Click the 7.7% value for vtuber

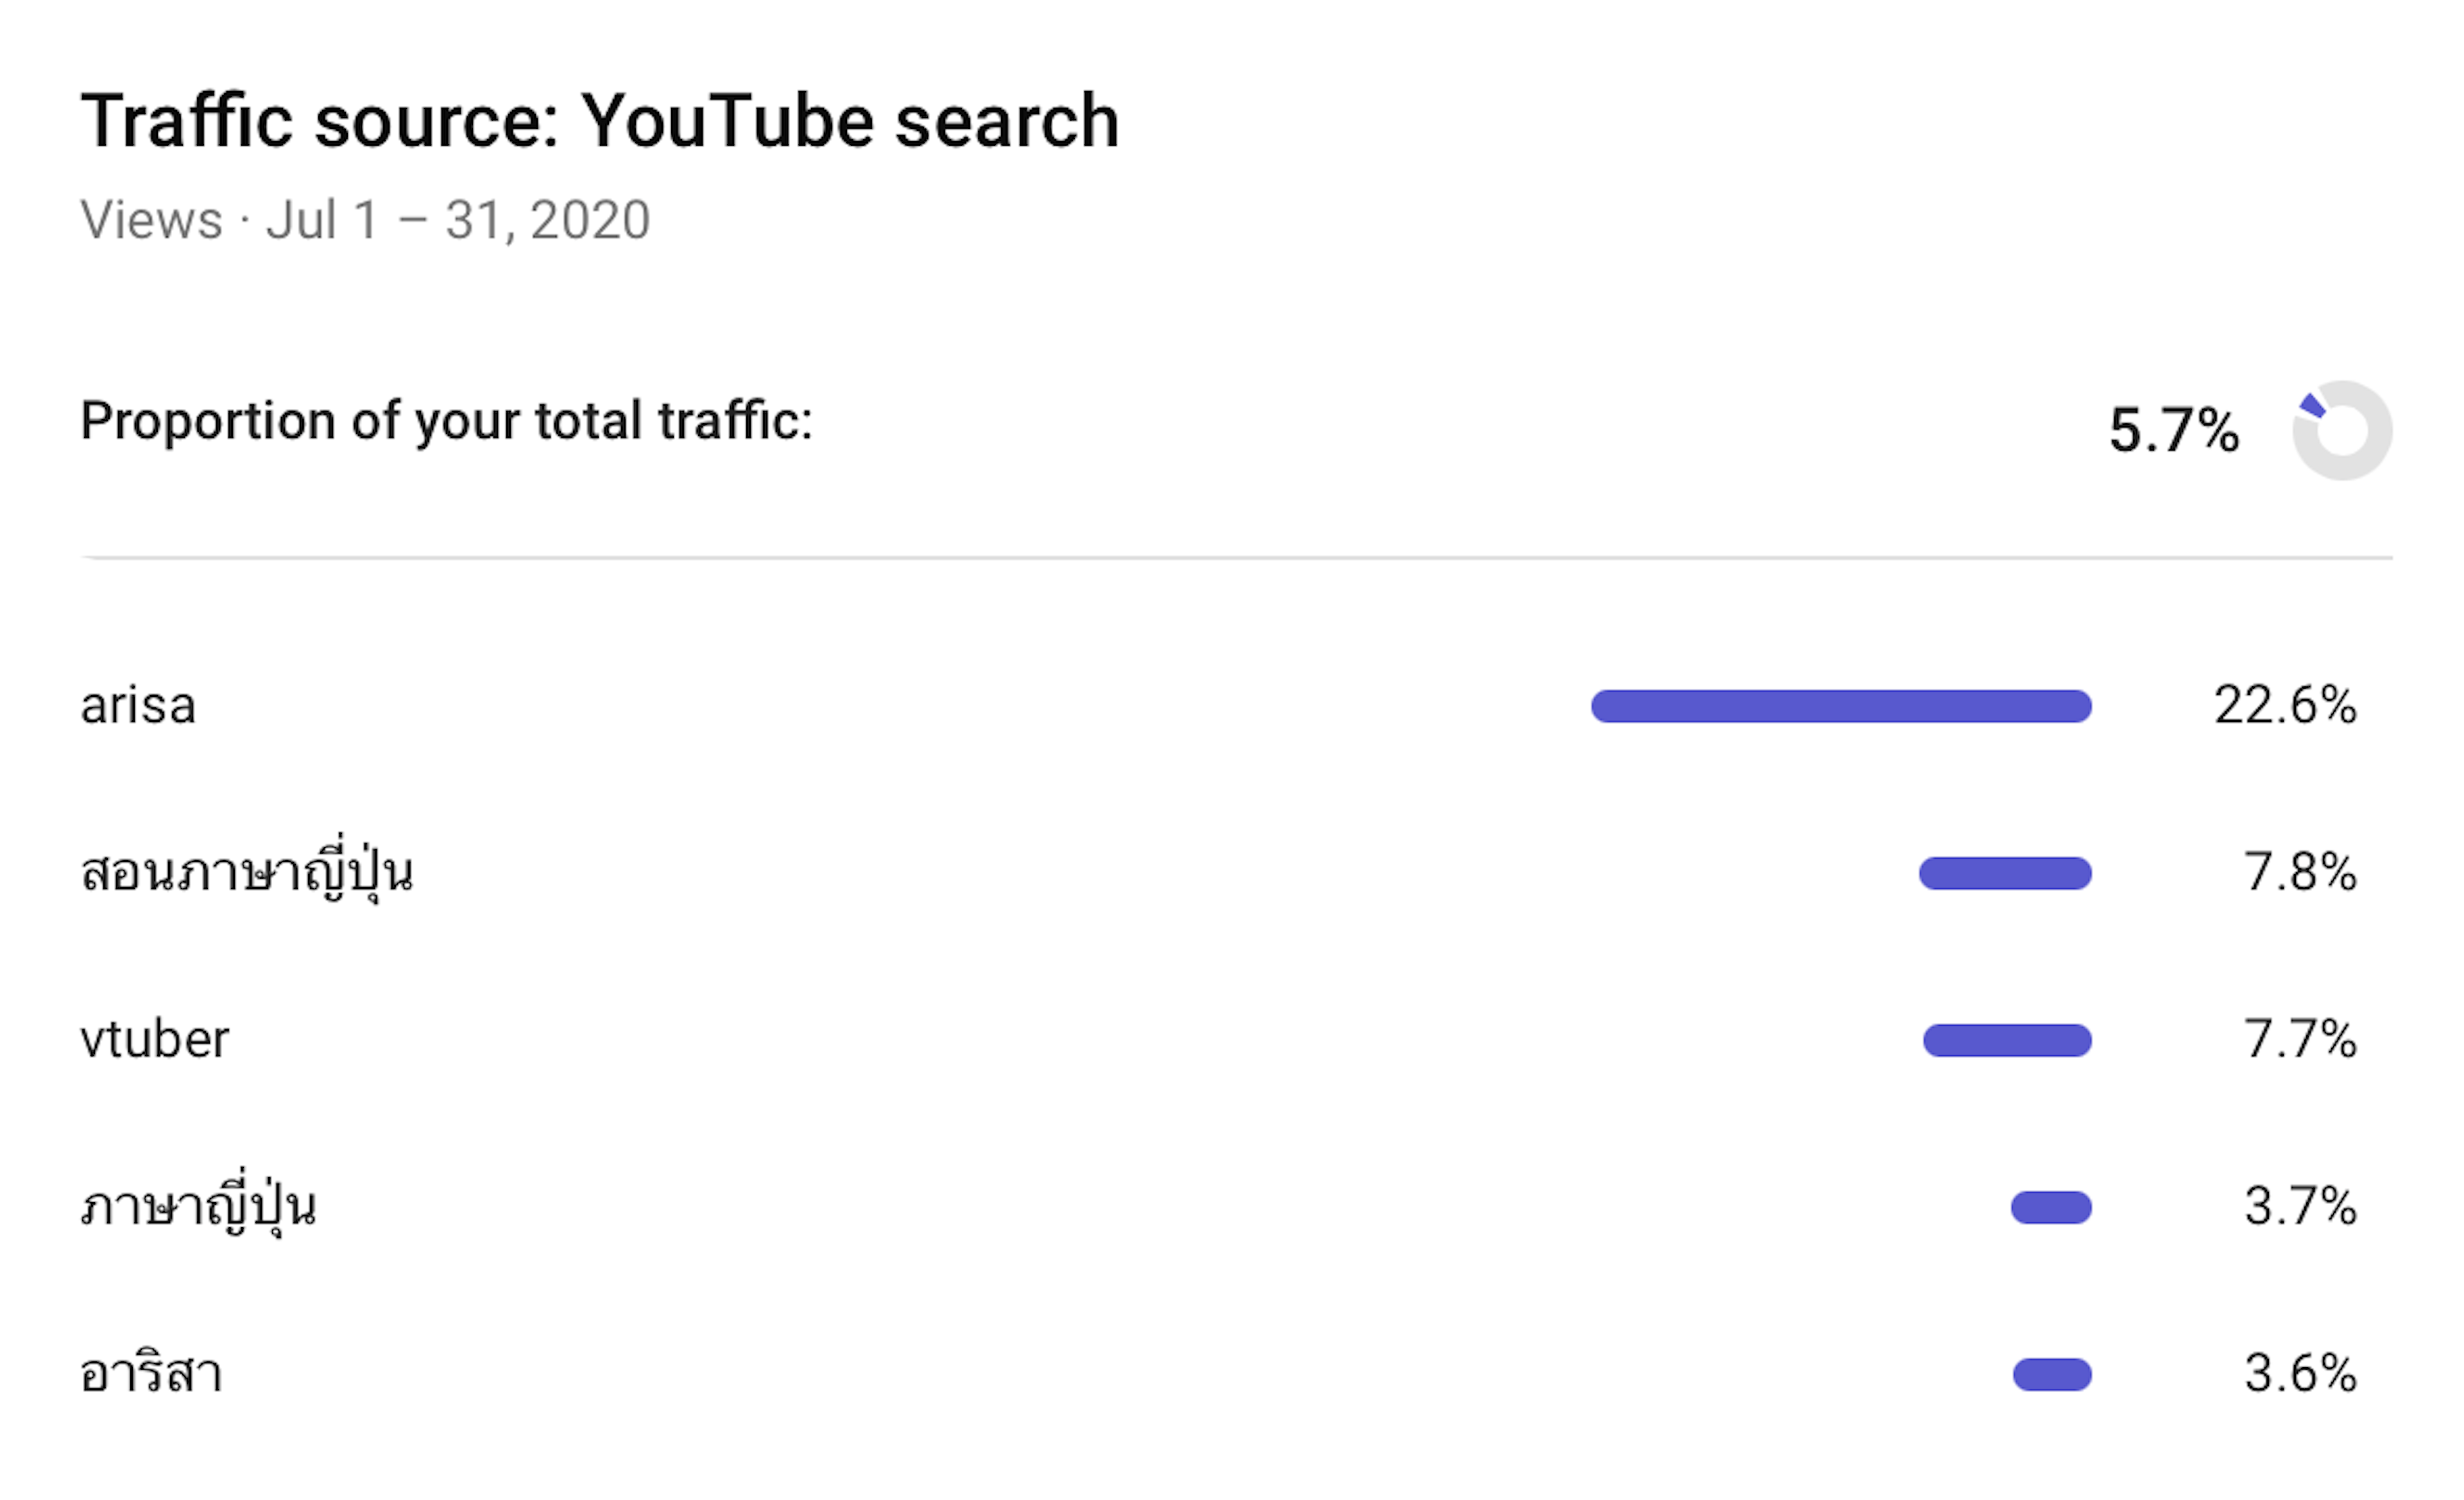coord(2300,1040)
